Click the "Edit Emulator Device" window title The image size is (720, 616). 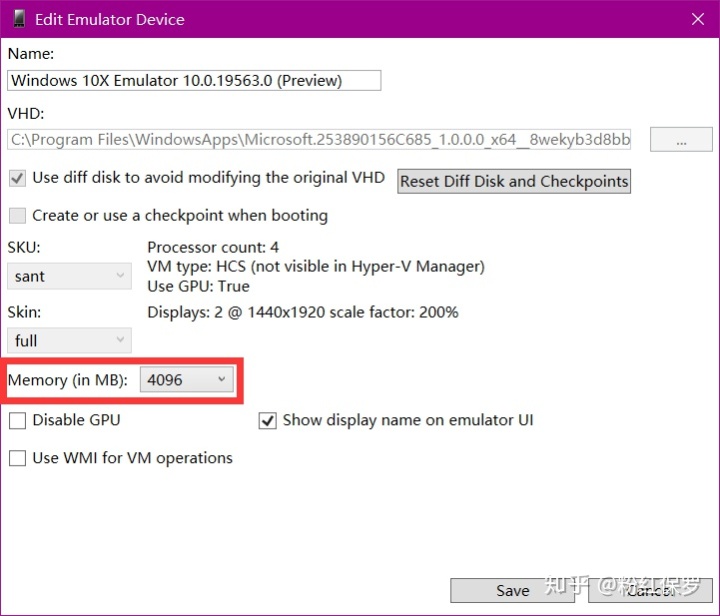click(110, 20)
